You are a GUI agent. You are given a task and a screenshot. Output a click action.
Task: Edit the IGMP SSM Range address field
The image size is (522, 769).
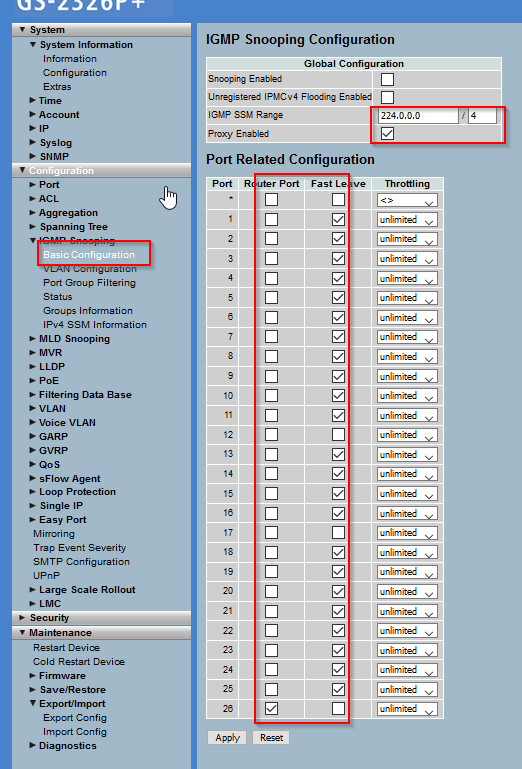(x=418, y=116)
